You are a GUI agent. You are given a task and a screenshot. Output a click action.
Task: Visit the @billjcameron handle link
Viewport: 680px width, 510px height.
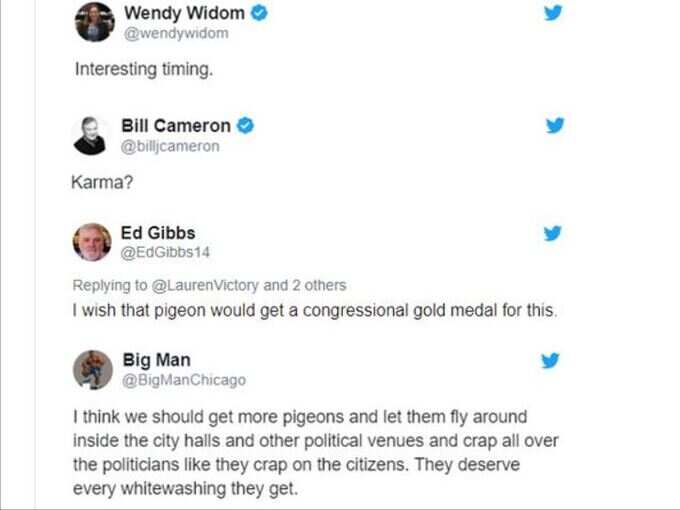click(170, 146)
